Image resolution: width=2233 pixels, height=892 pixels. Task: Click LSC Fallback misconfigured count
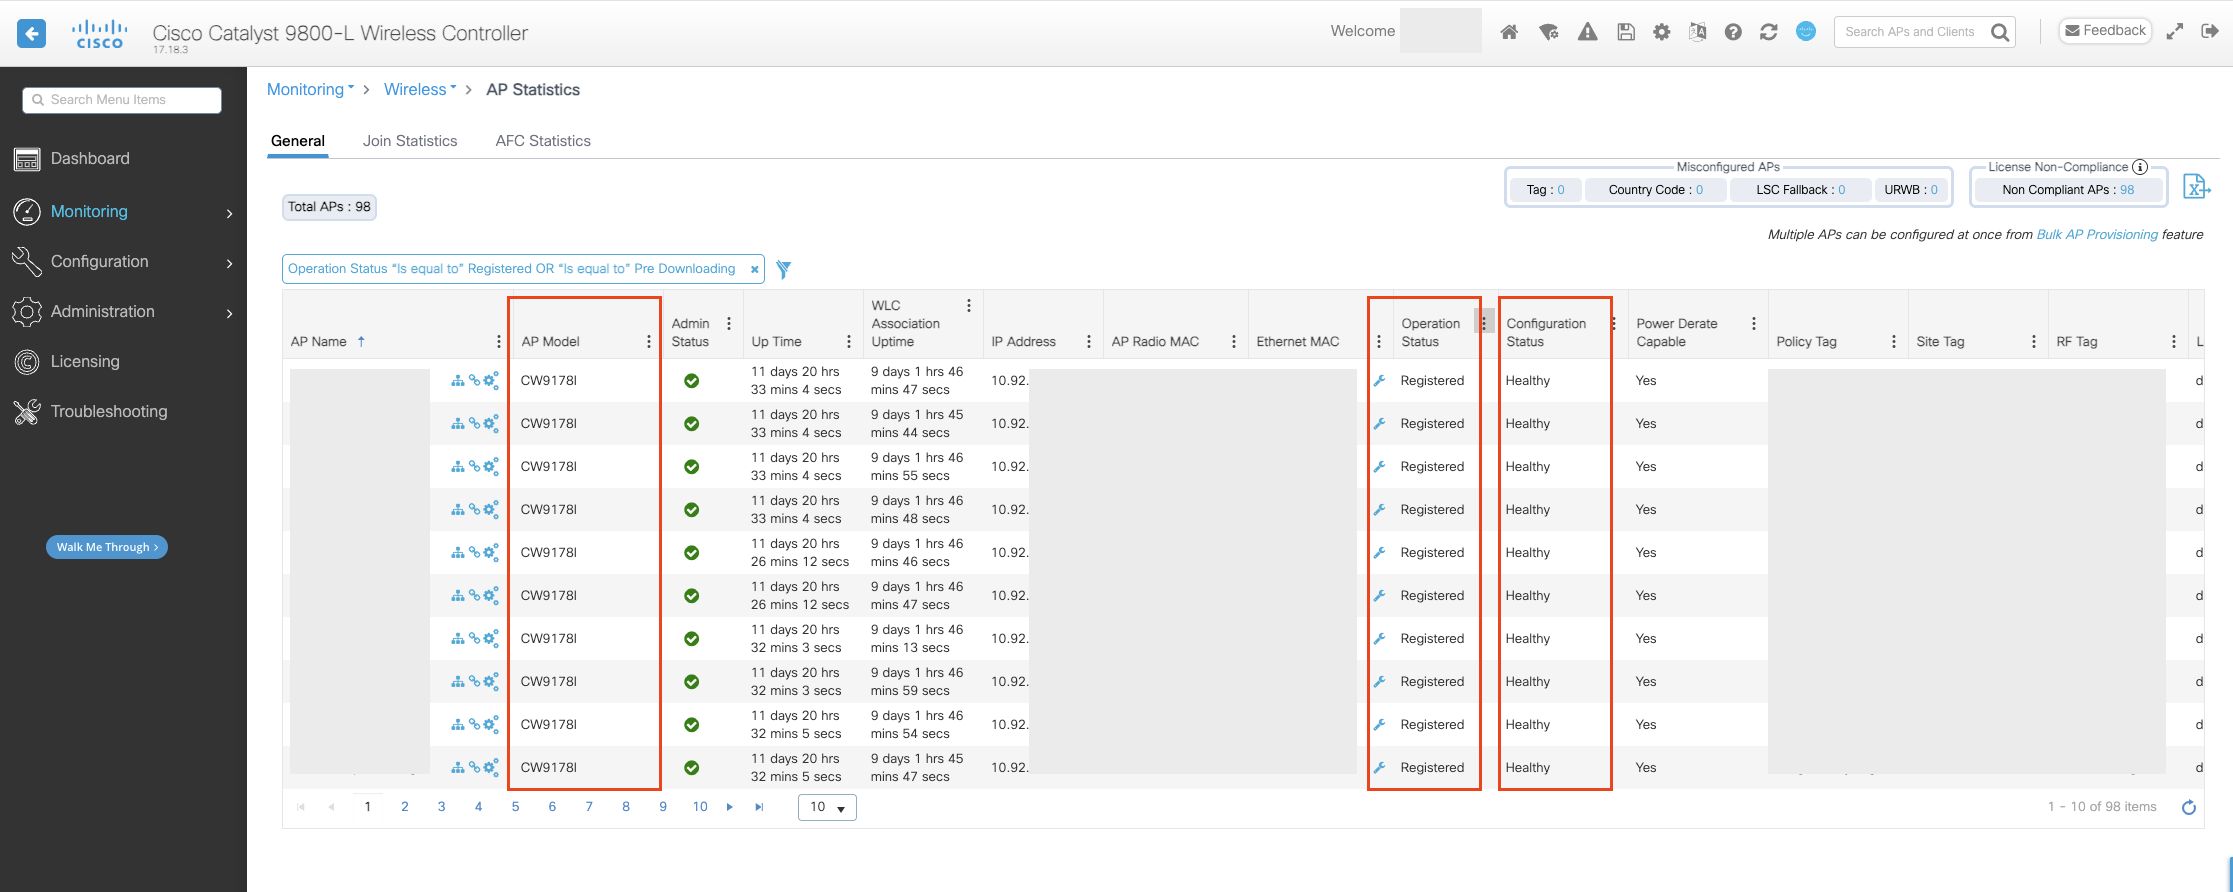pos(1841,190)
